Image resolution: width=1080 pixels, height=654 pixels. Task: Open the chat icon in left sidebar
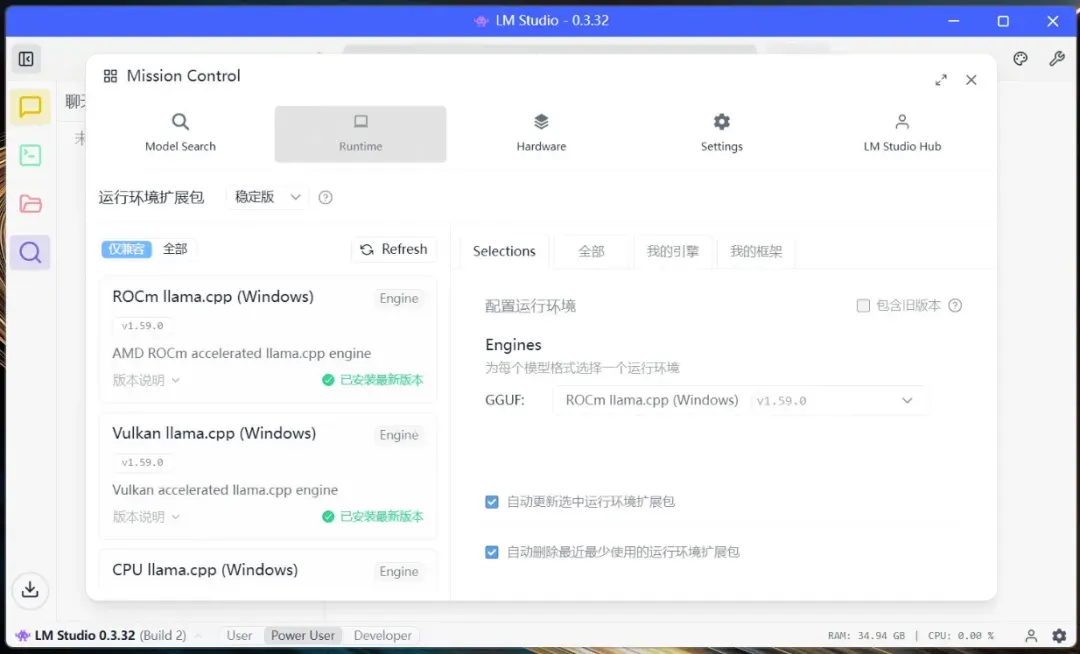pos(30,107)
